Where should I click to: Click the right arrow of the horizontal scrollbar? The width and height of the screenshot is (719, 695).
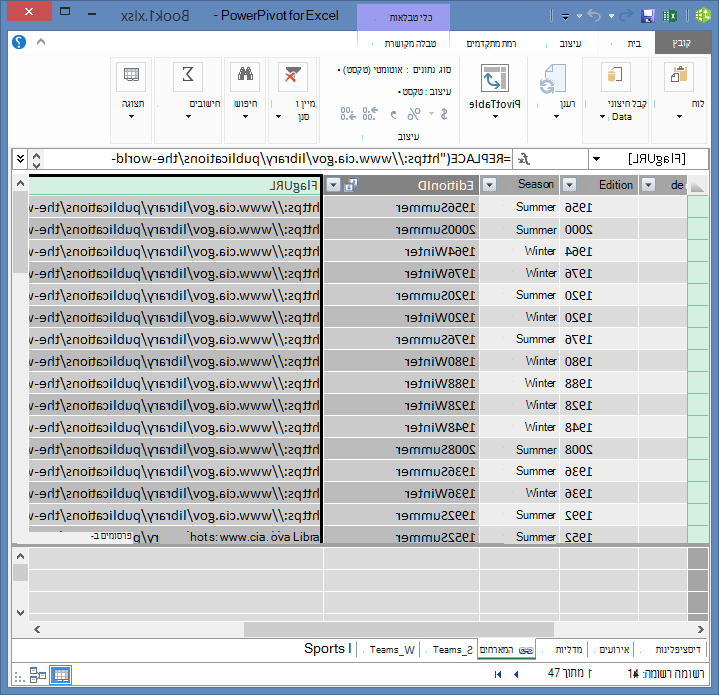click(x=701, y=629)
